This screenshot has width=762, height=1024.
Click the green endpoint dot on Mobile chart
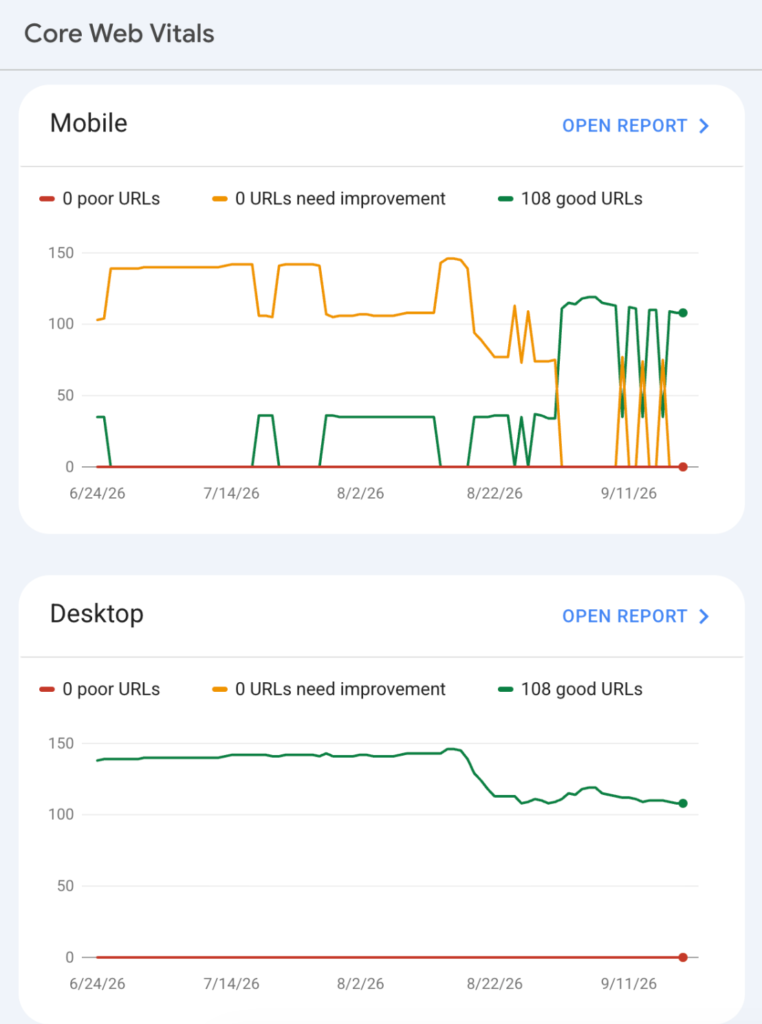683,313
